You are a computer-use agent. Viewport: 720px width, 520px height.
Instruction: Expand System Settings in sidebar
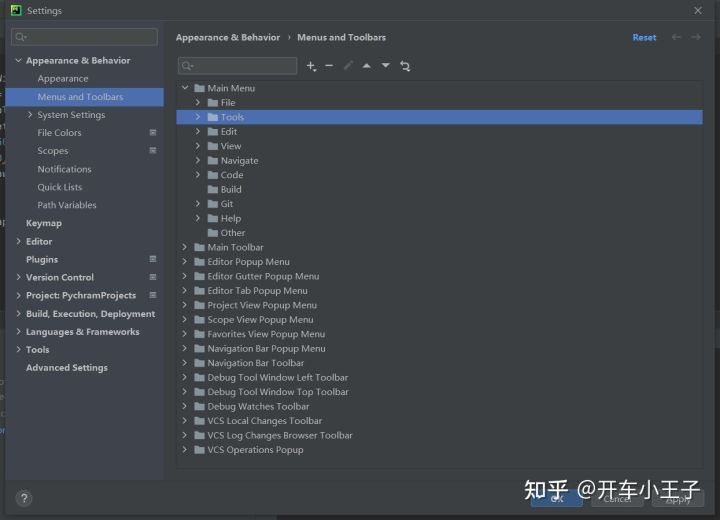[x=30, y=114]
